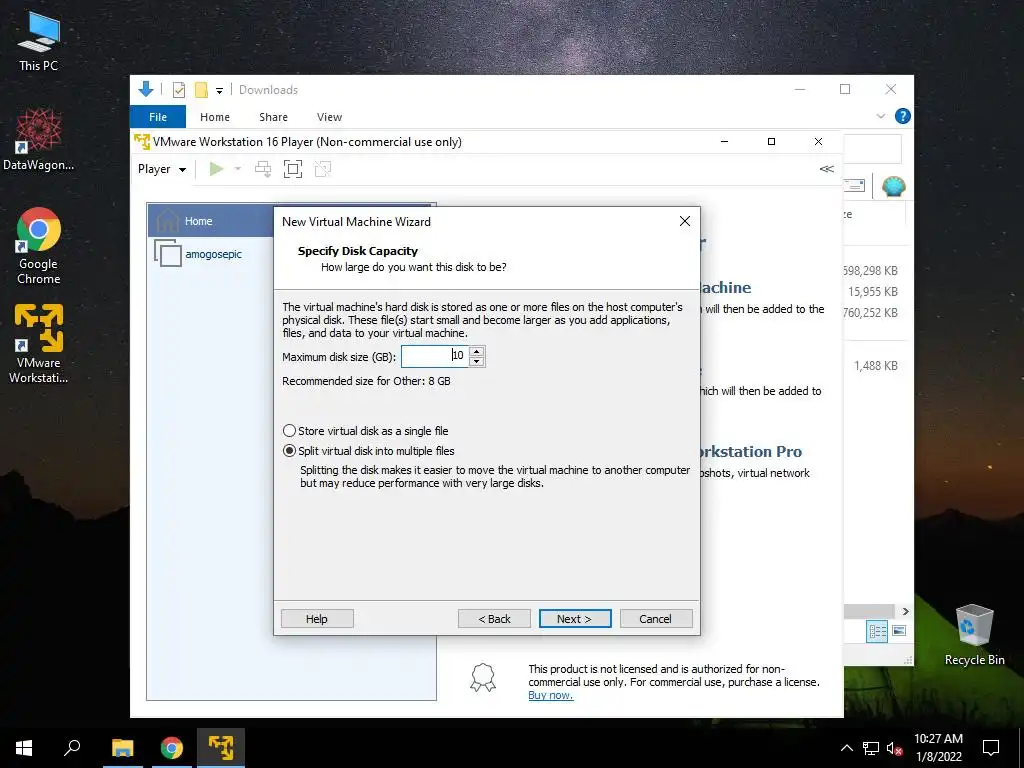Click the Unity mode toolbar icon
Image resolution: width=1024 pixels, height=768 pixels.
tap(323, 169)
